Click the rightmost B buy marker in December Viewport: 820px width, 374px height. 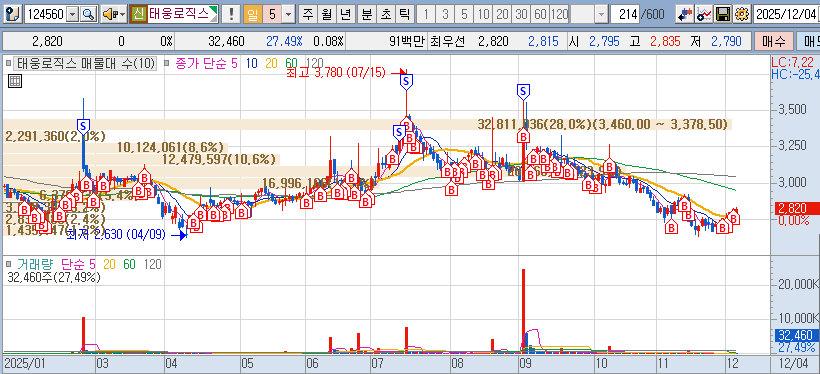tap(734, 218)
